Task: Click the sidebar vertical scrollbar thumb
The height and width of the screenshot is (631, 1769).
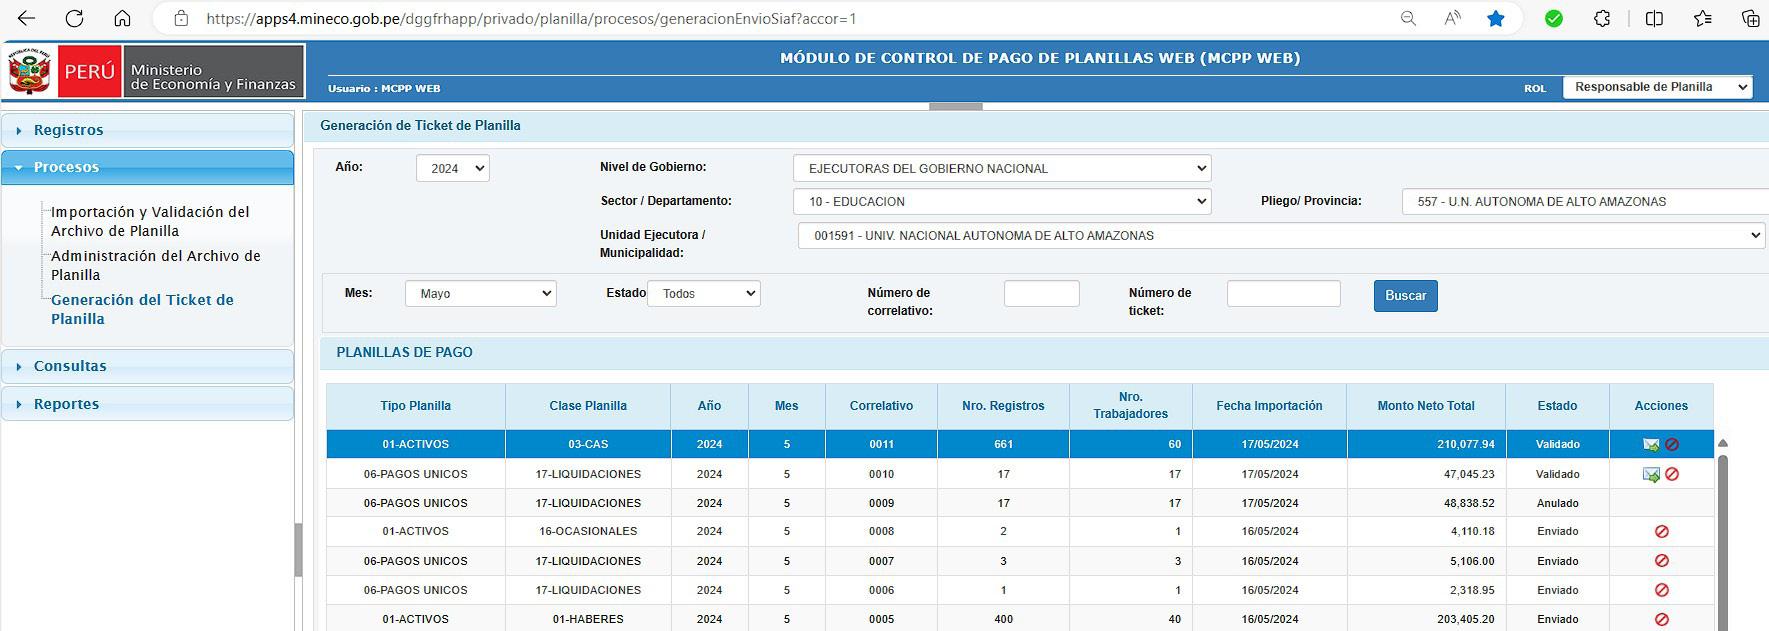Action: coord(298,550)
